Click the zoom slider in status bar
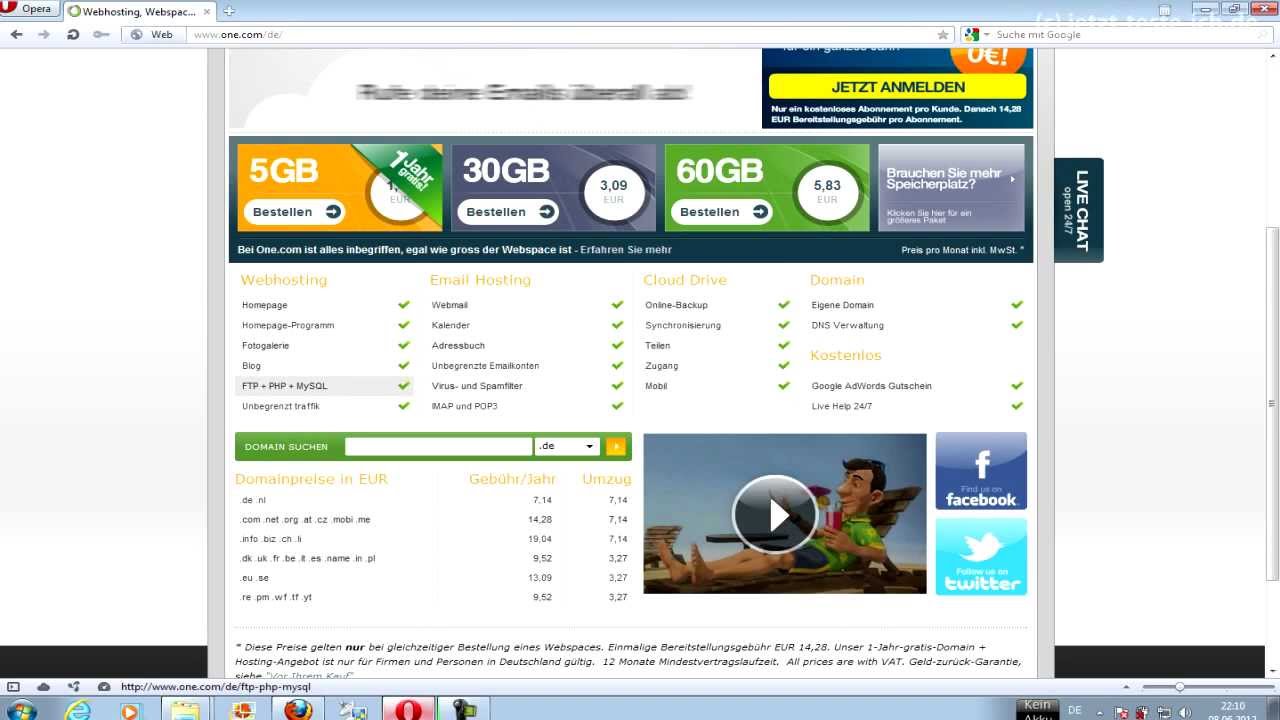1280x720 pixels. point(1180,687)
